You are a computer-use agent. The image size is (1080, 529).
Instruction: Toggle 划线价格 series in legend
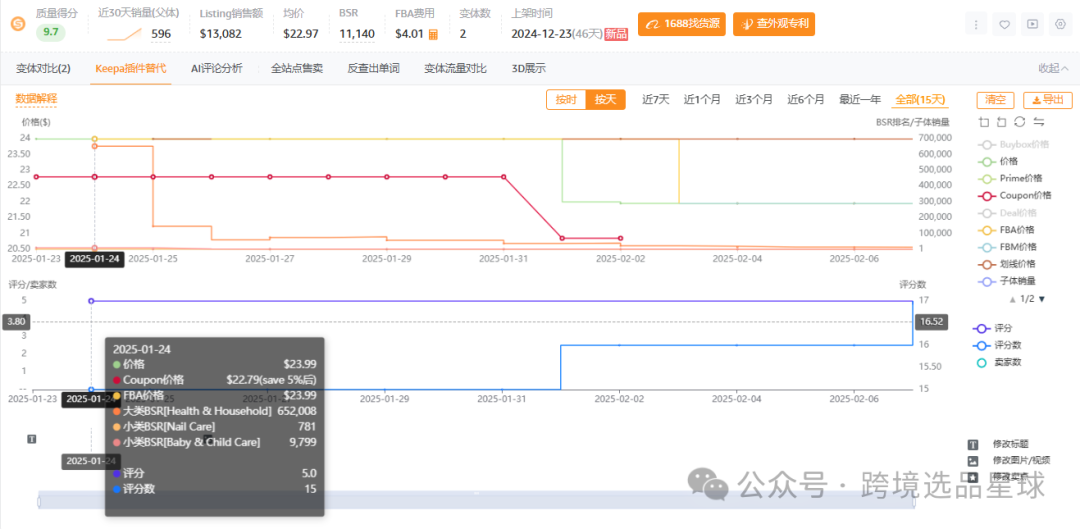pos(1006,264)
